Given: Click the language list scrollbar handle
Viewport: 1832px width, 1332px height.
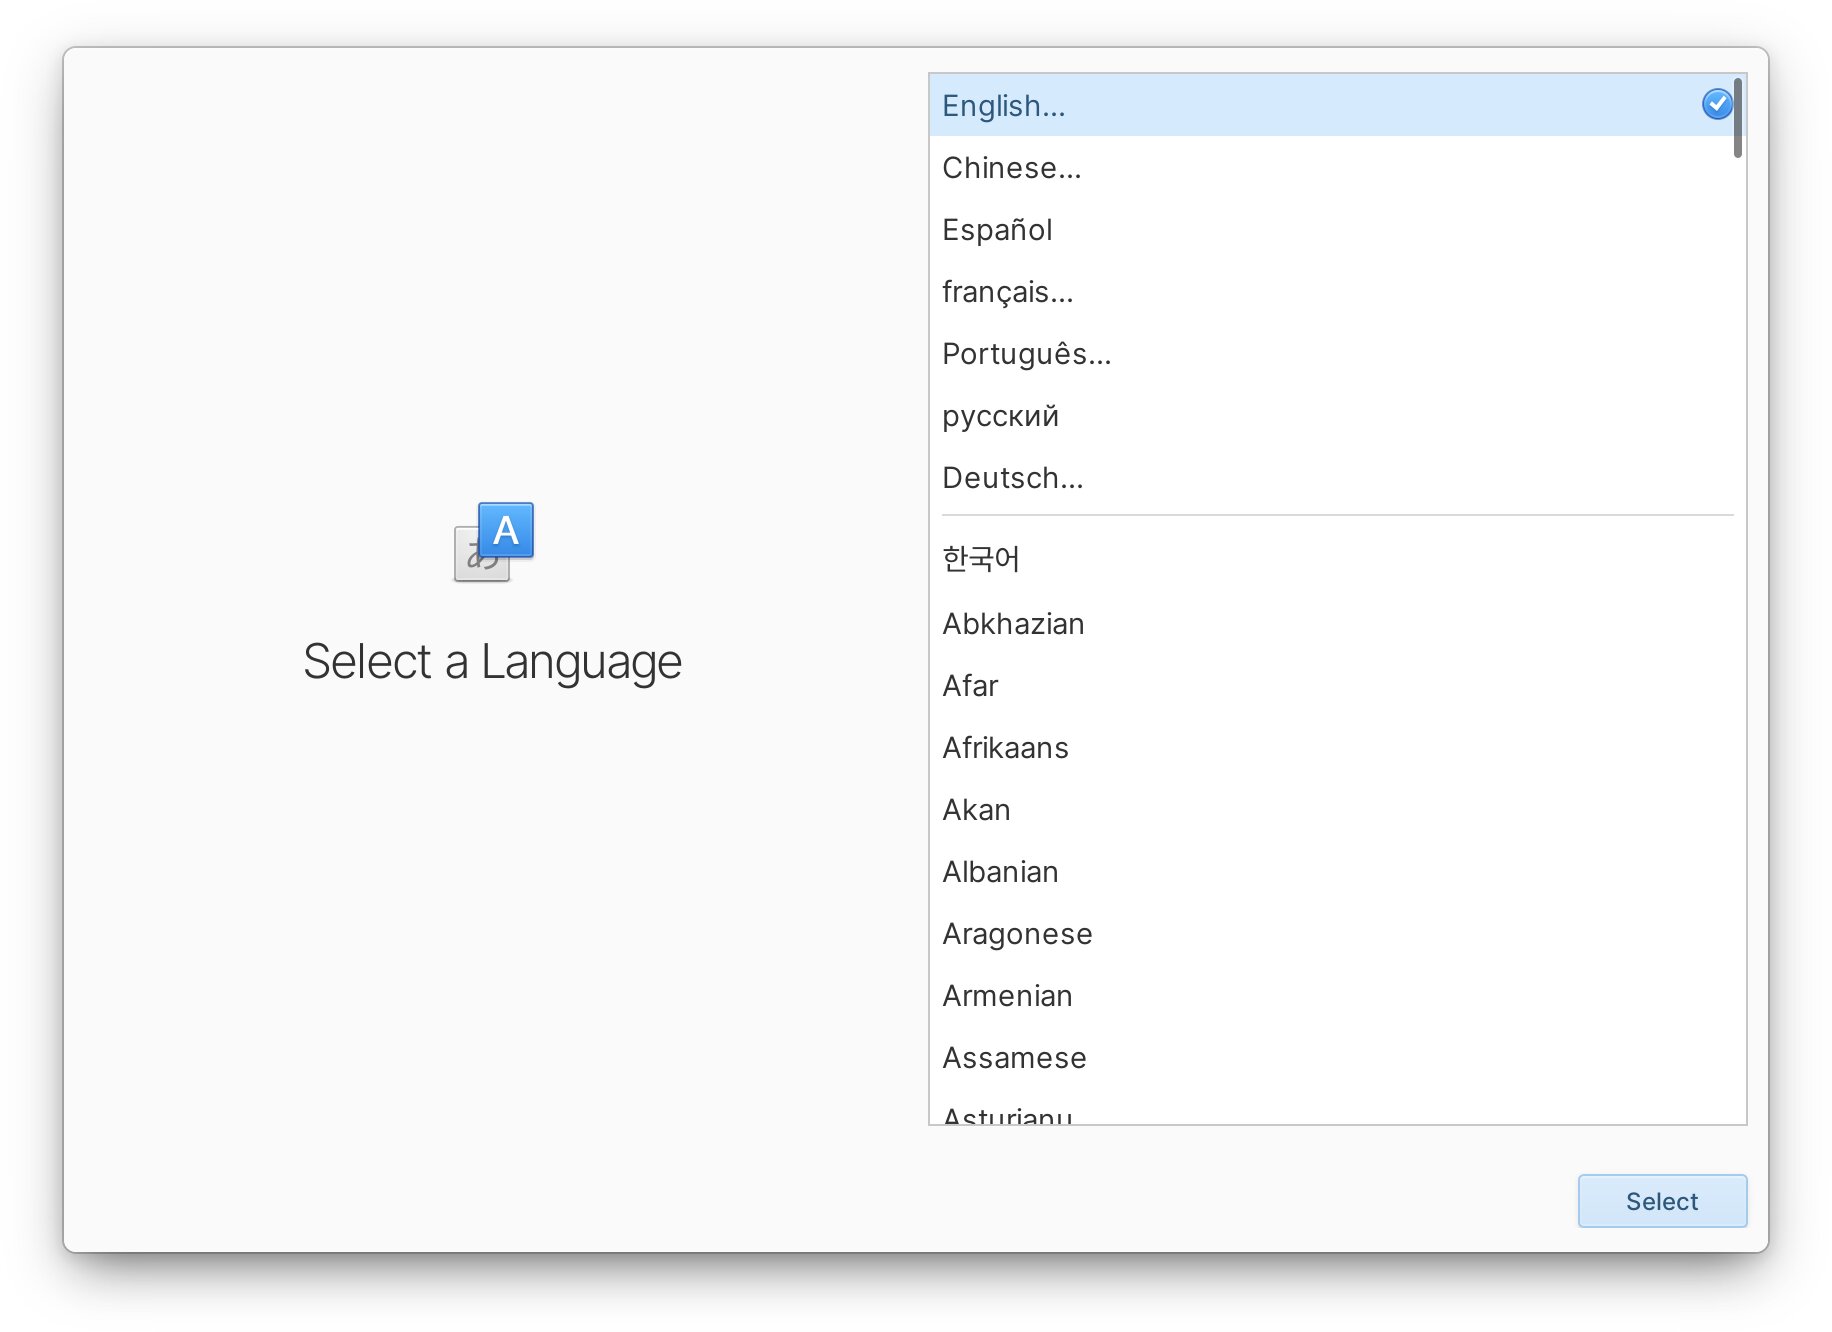Looking at the screenshot, I should [1738, 118].
